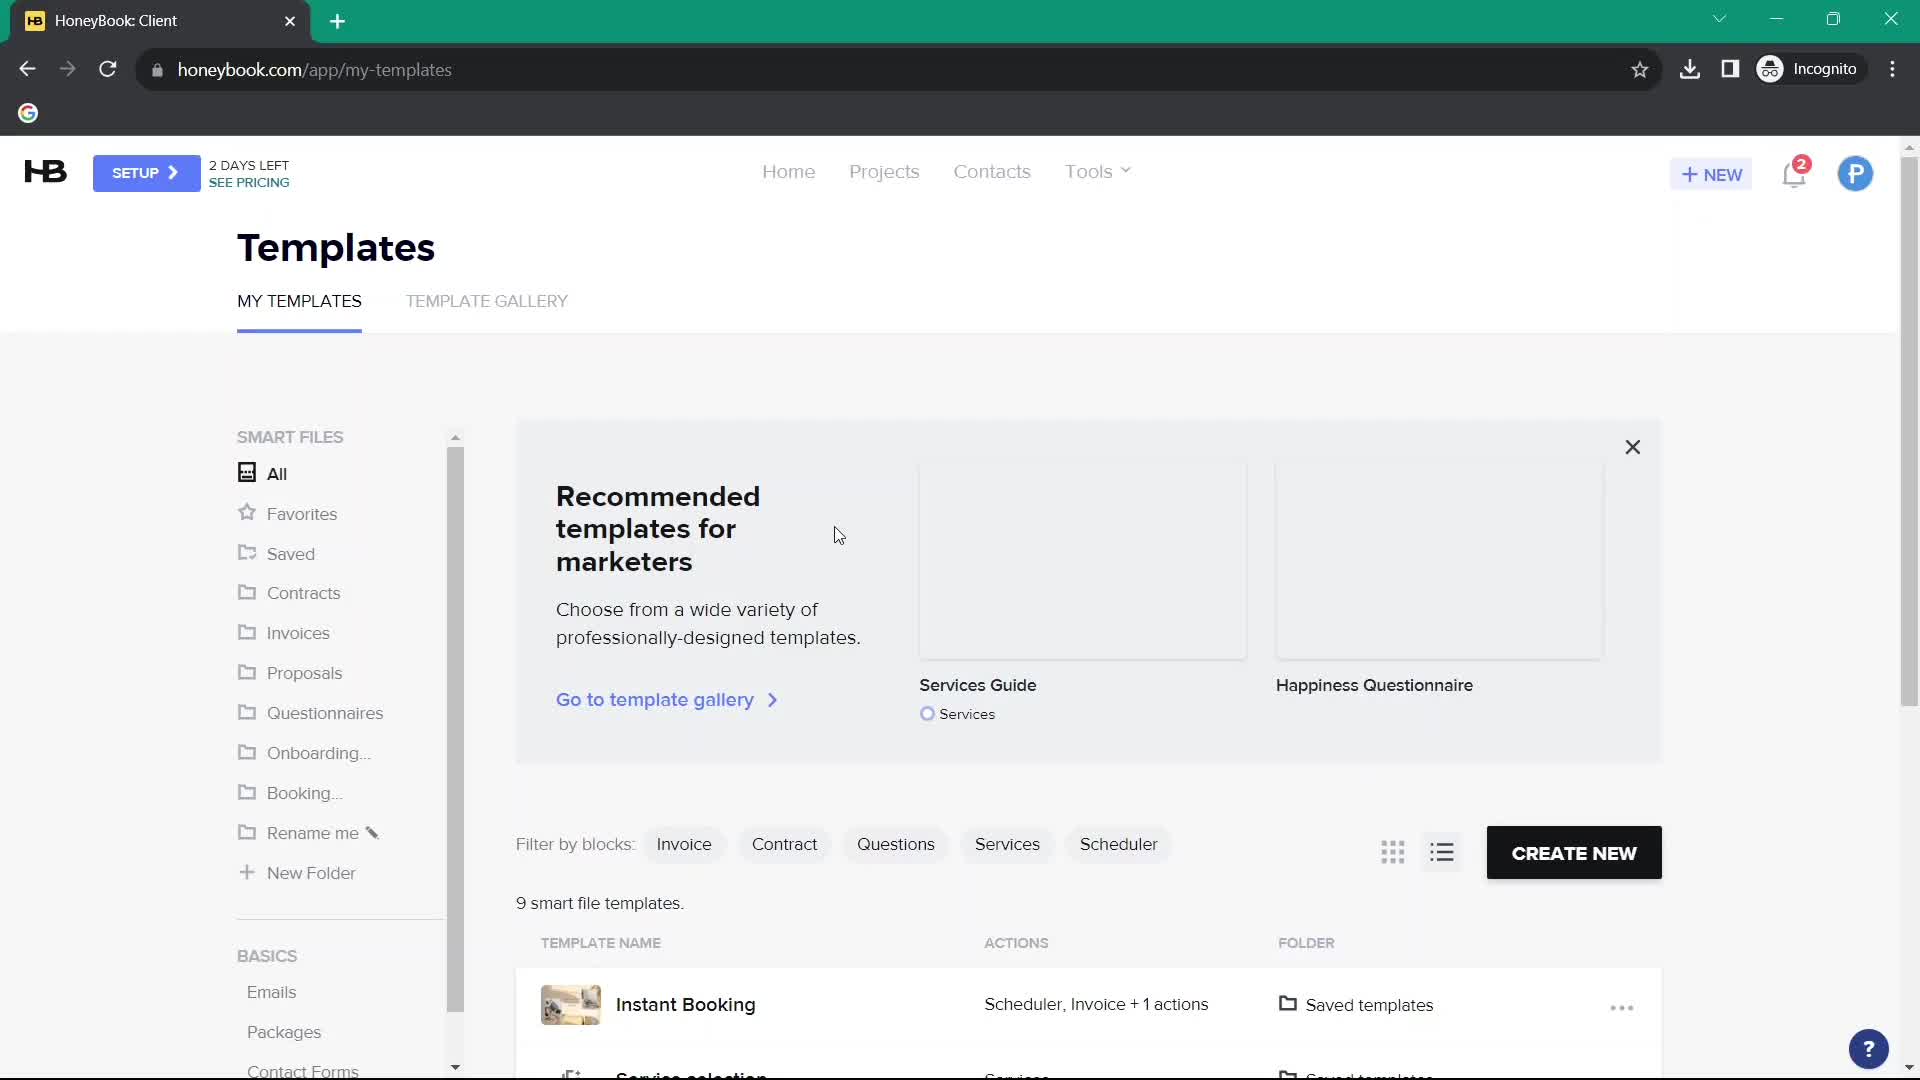Click the Google bookmark icon

point(28,114)
